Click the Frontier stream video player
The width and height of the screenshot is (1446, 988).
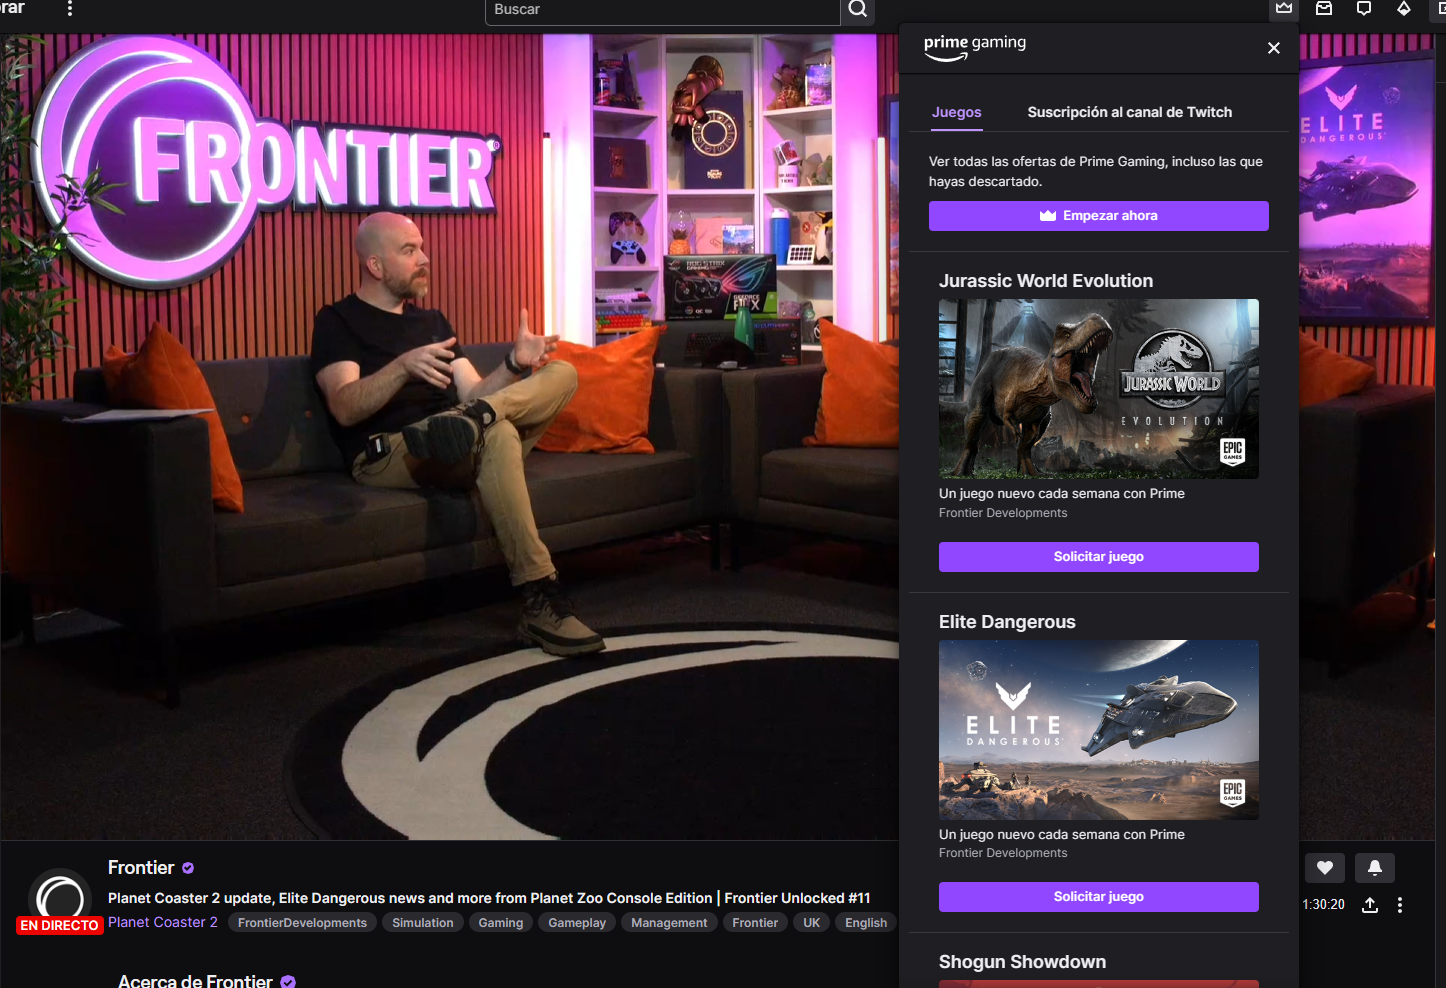(x=450, y=437)
